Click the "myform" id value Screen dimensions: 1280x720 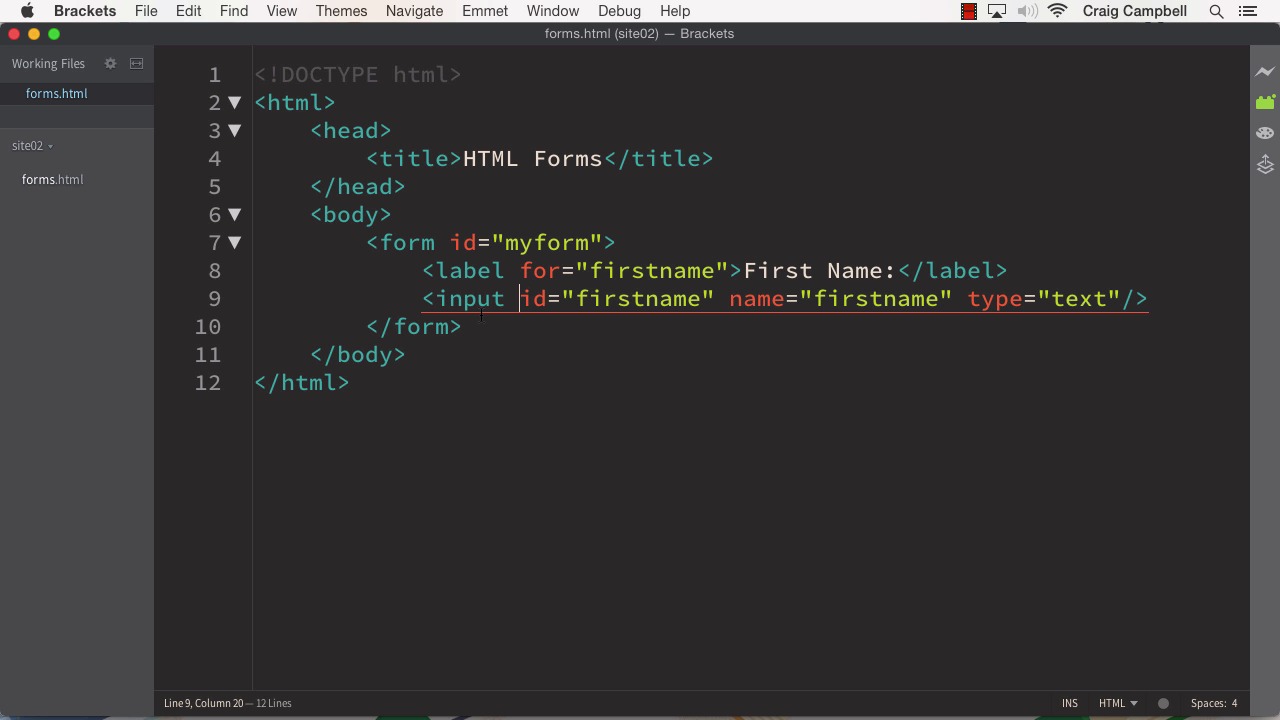tap(546, 243)
